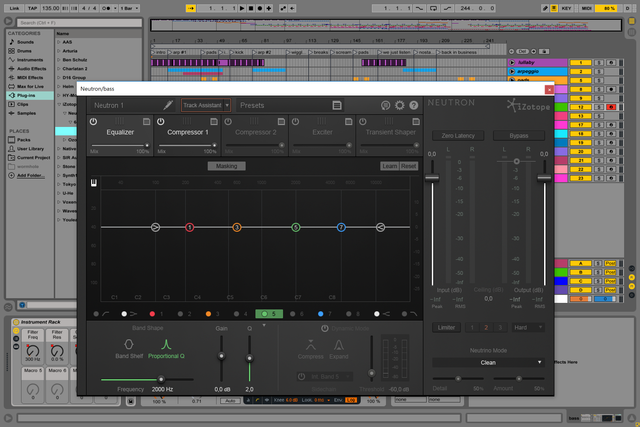Screen dimensions: 640x427
Task: Select the Expand dynamic mode icon
Action: pyautogui.click(x=338, y=345)
